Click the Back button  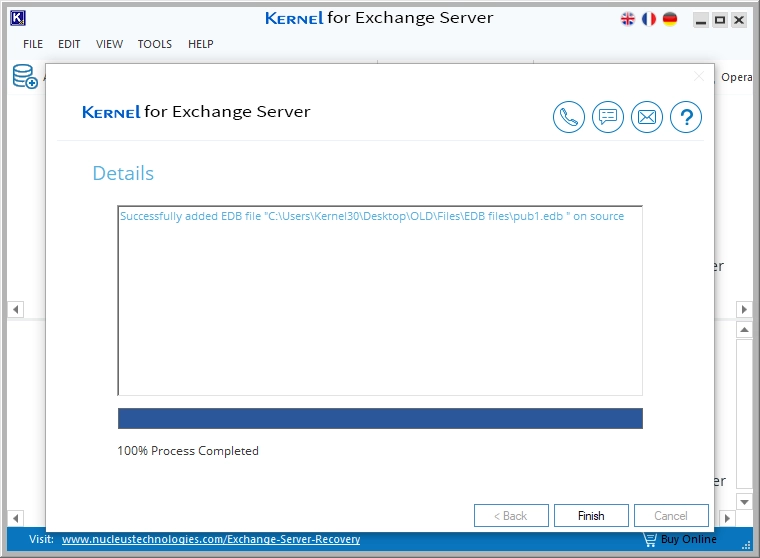tap(511, 515)
